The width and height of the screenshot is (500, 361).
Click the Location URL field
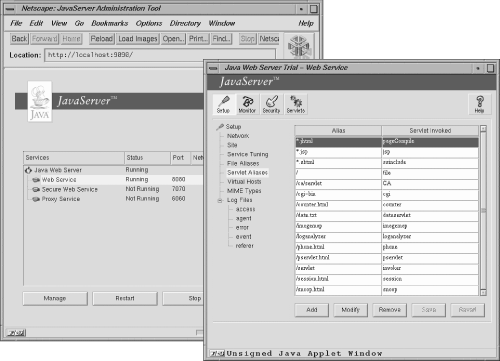coord(160,55)
